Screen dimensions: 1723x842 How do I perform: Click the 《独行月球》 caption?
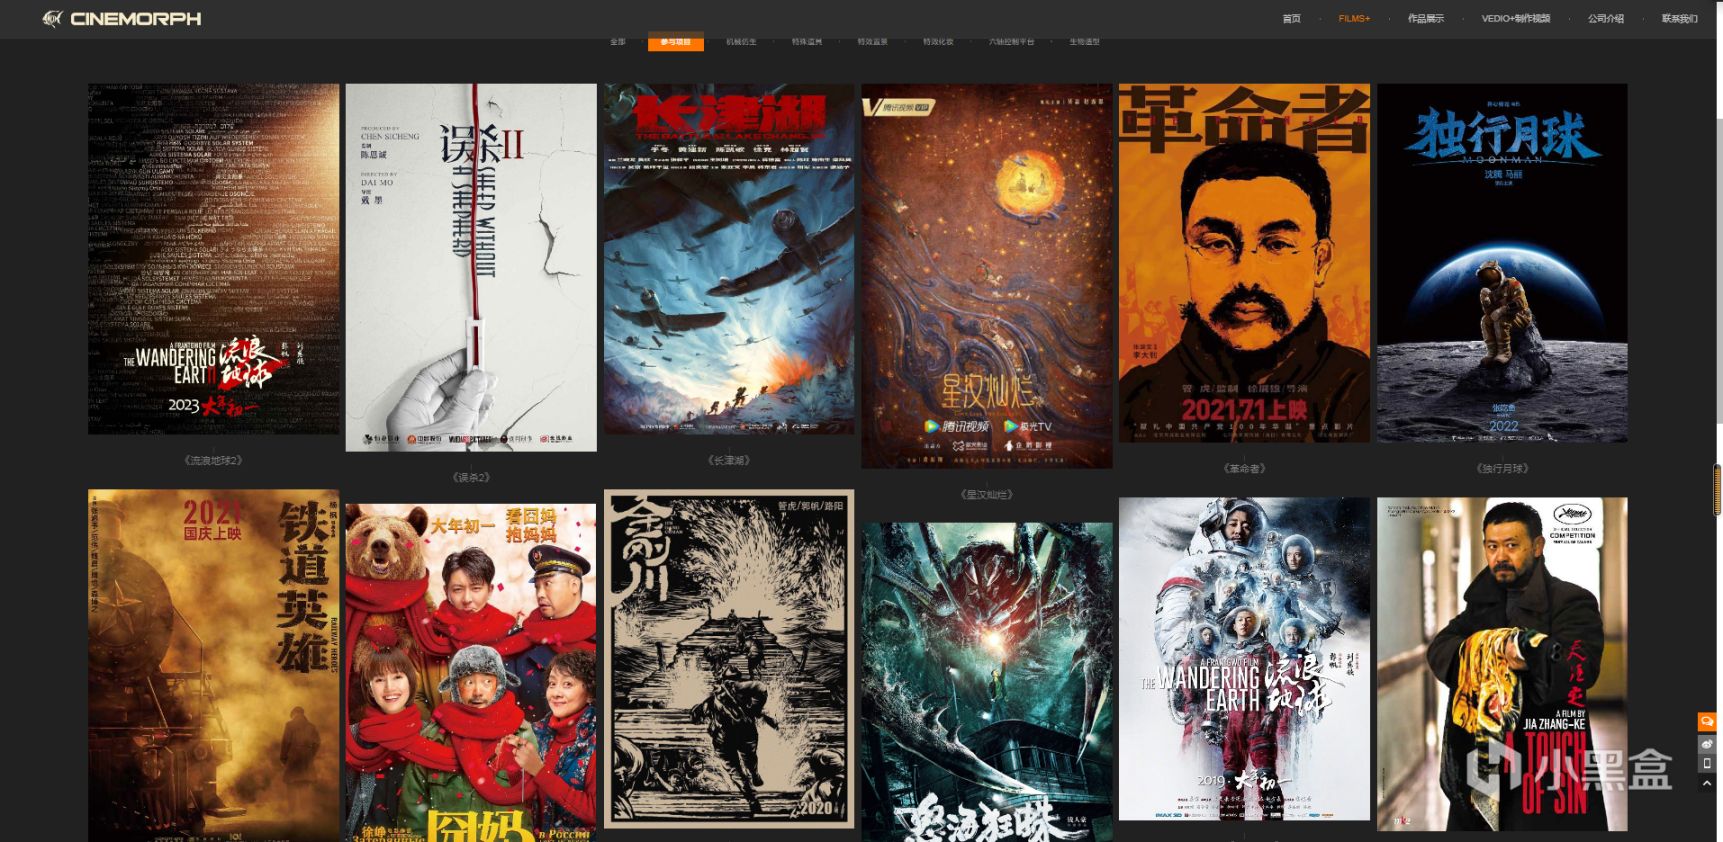(1502, 468)
